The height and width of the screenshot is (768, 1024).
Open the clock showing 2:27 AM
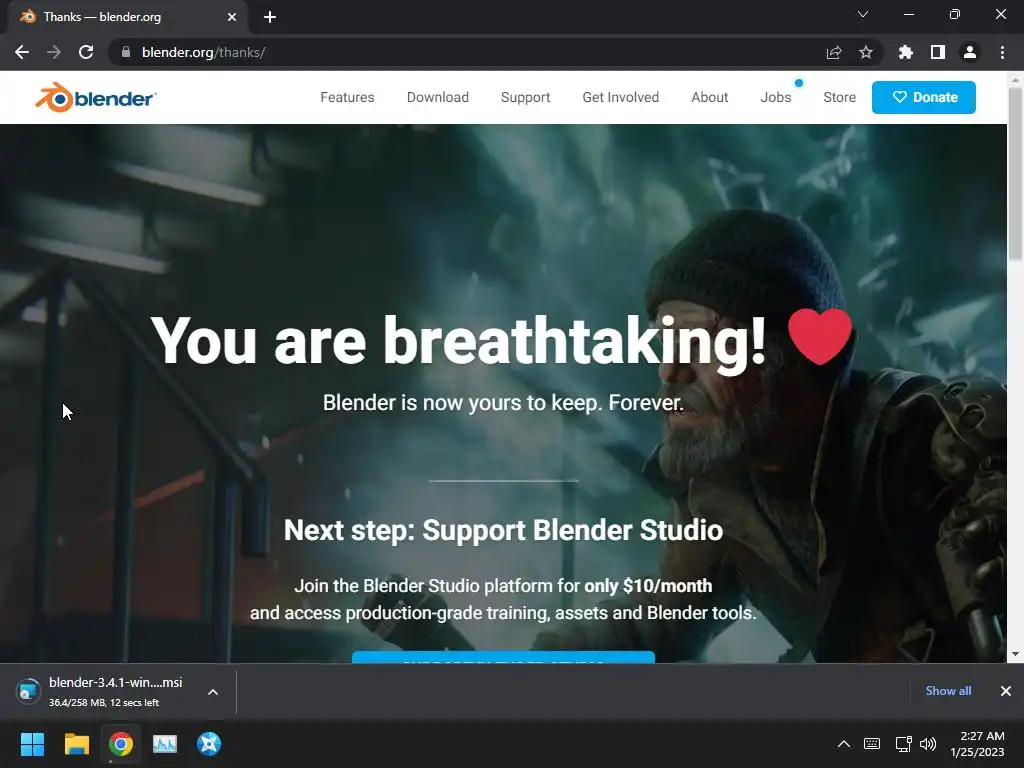(x=977, y=744)
